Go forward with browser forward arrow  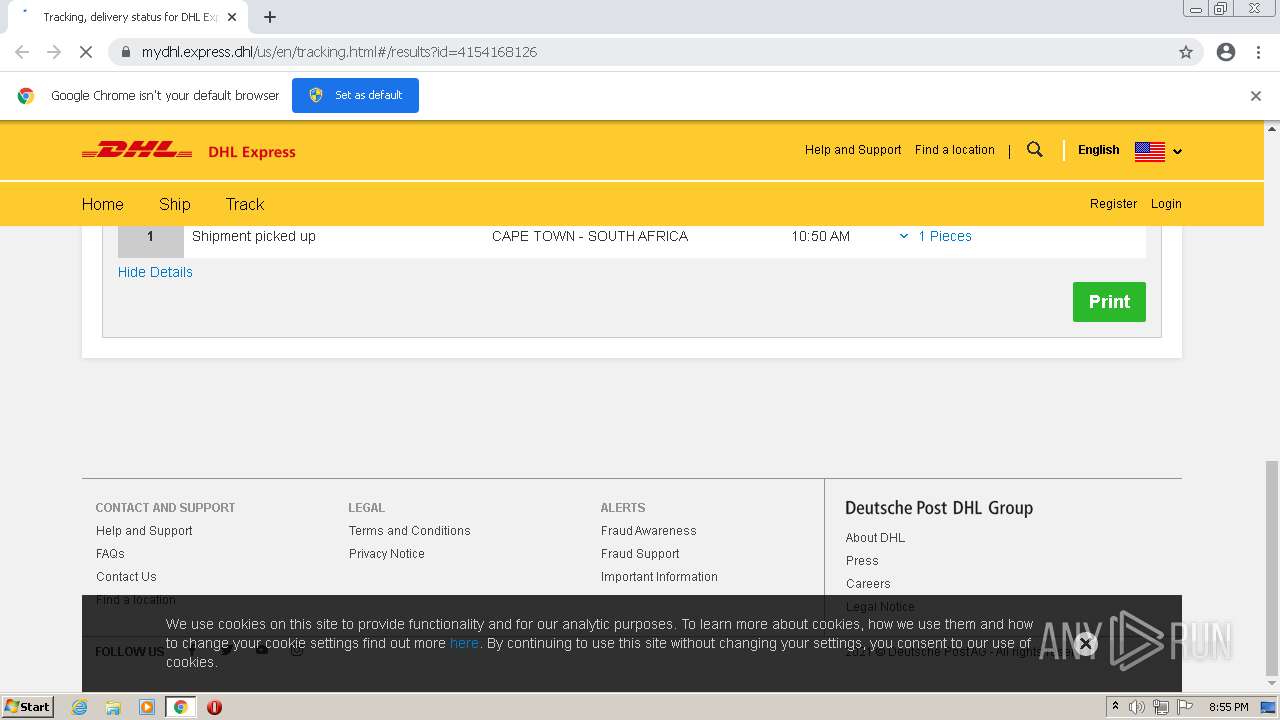click(54, 52)
